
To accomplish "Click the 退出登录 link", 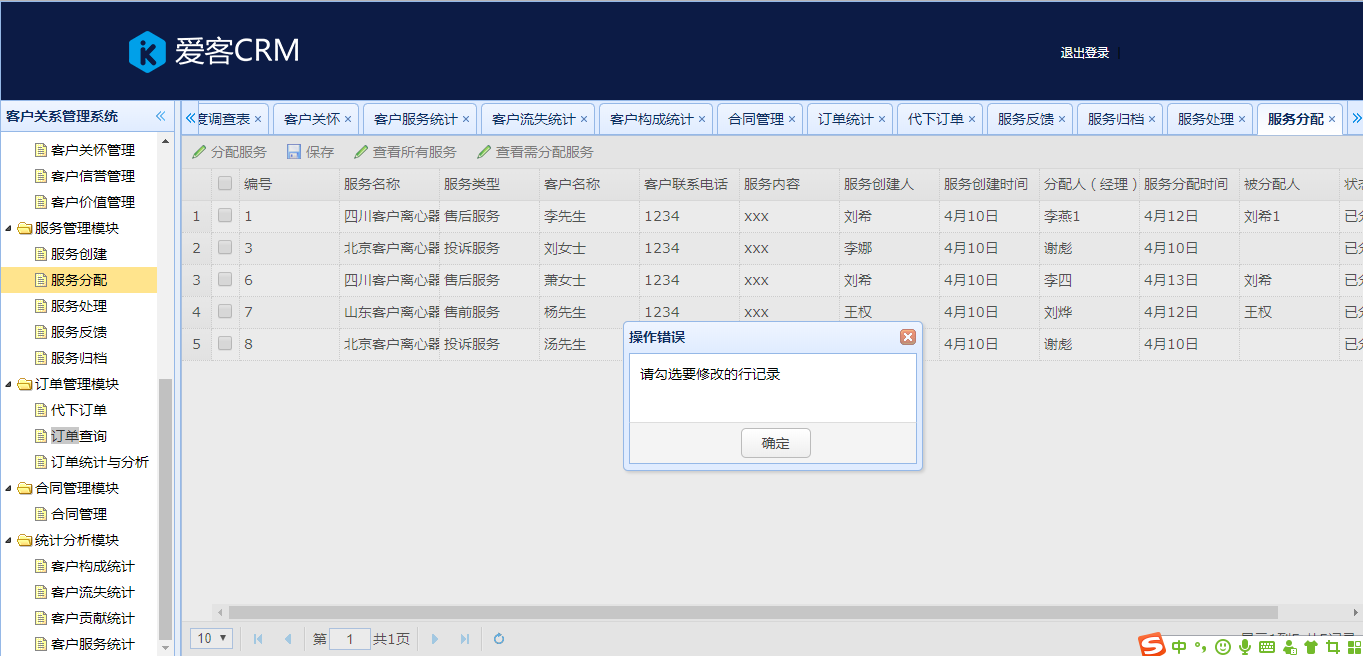I will [x=1085, y=53].
